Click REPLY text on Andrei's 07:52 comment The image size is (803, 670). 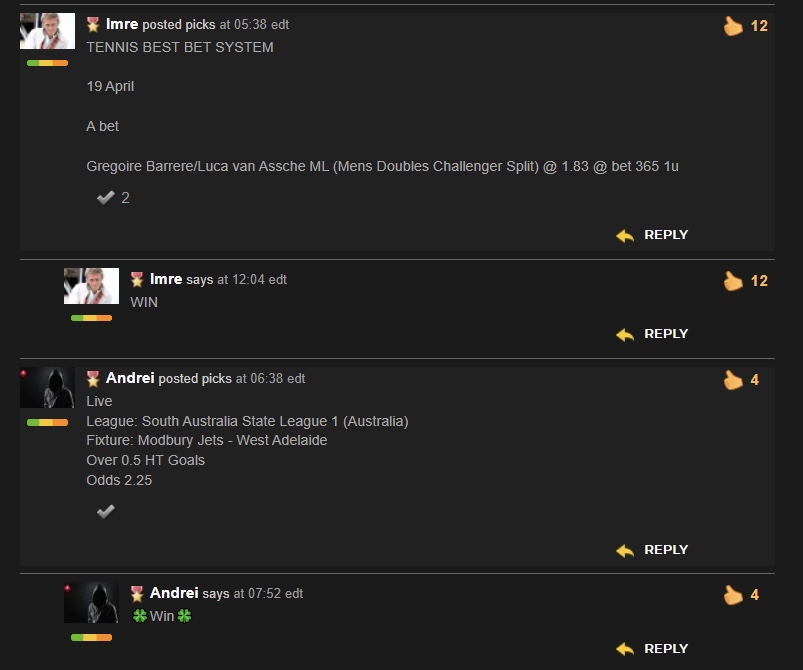[x=666, y=648]
